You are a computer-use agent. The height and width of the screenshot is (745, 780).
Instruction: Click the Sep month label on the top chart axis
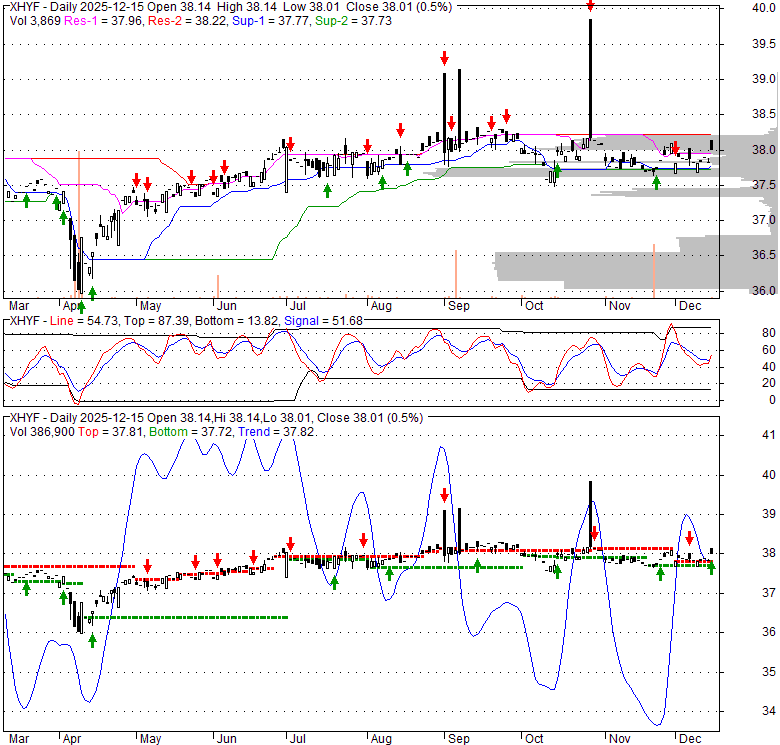[x=457, y=305]
